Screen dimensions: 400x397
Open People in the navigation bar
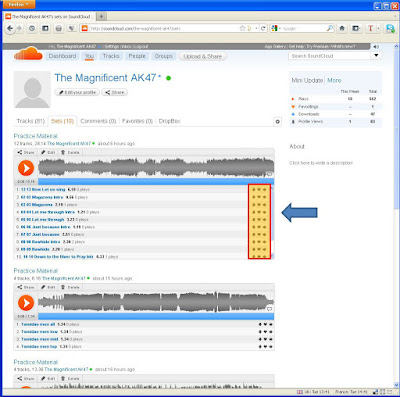137,56
